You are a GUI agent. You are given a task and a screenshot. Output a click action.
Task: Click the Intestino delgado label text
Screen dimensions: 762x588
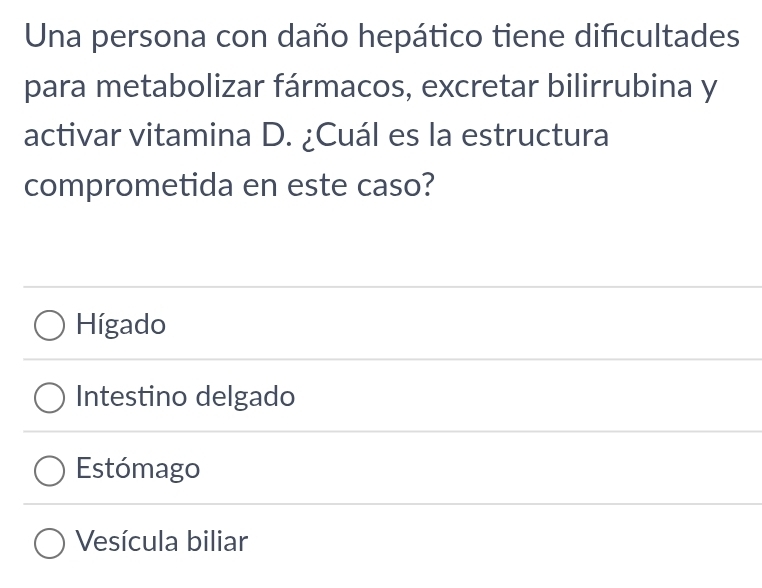tap(186, 397)
